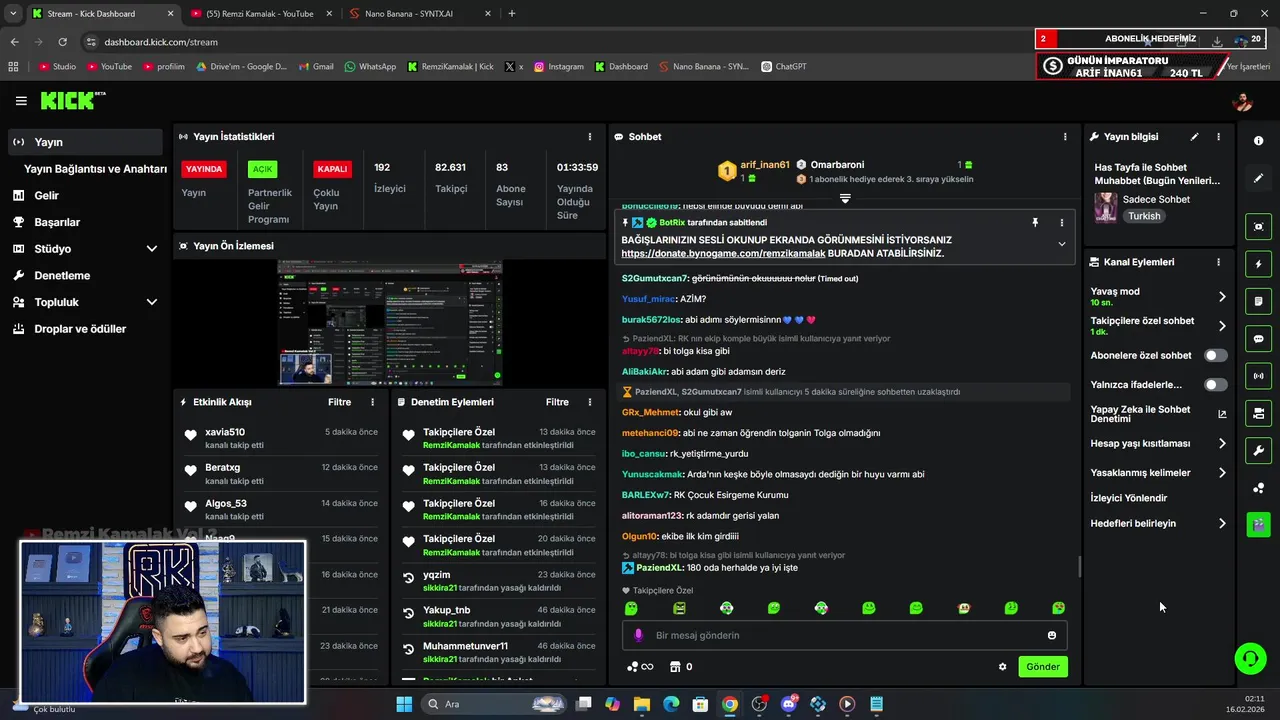Screen dimensions: 1280x720
Task: Open the hamburger menu beside the Kick logo
Action: click(21, 101)
